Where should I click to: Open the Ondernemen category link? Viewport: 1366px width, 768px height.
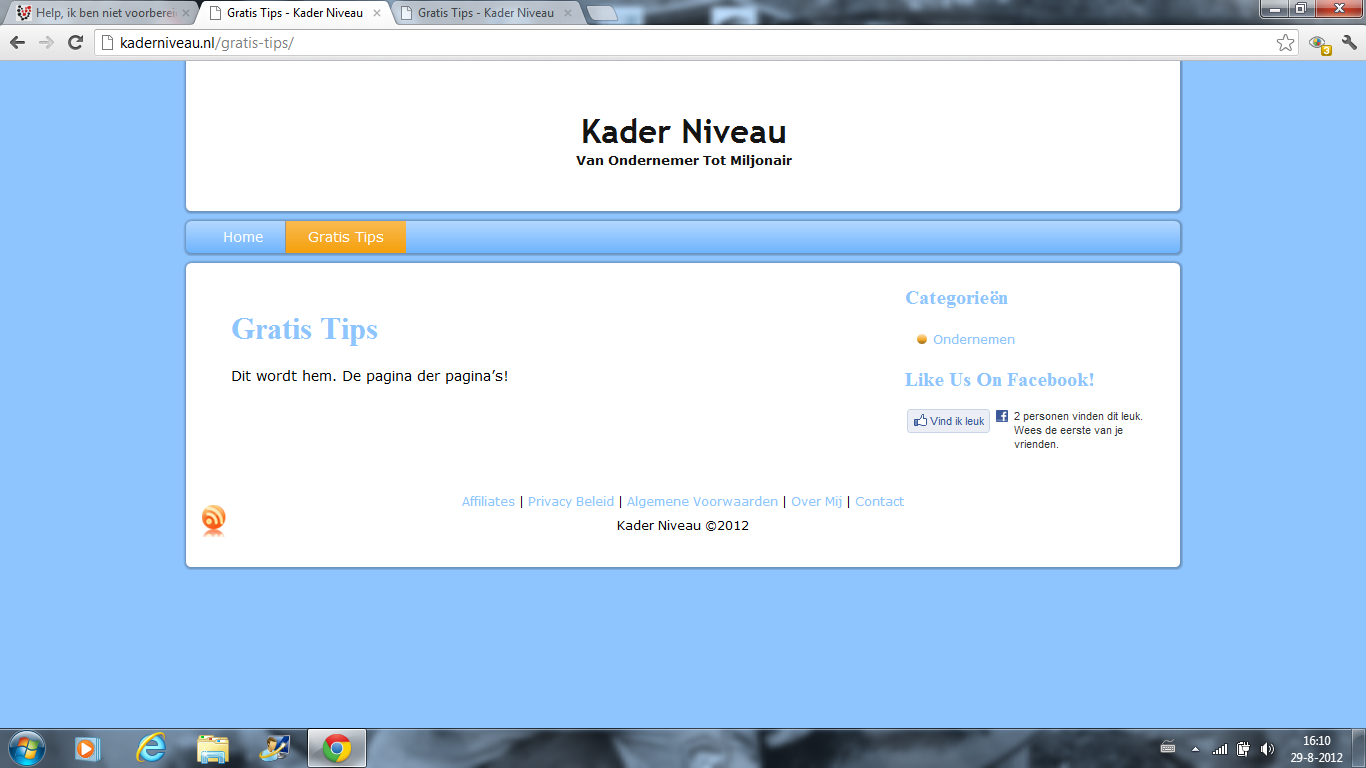pos(973,340)
